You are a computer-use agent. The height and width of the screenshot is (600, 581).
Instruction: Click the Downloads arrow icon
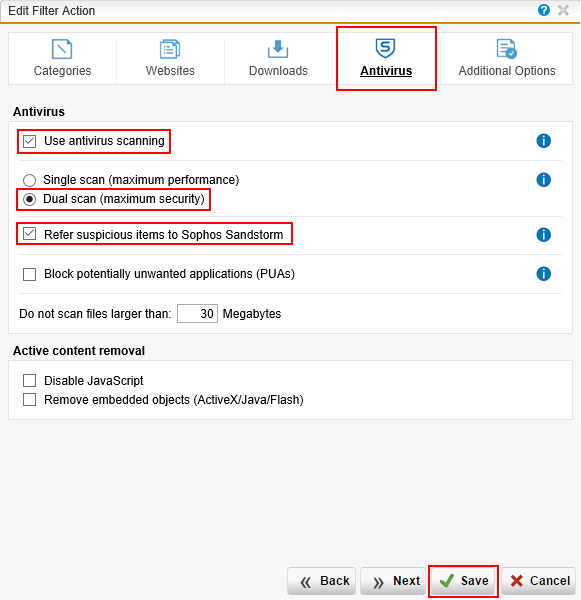click(278, 49)
